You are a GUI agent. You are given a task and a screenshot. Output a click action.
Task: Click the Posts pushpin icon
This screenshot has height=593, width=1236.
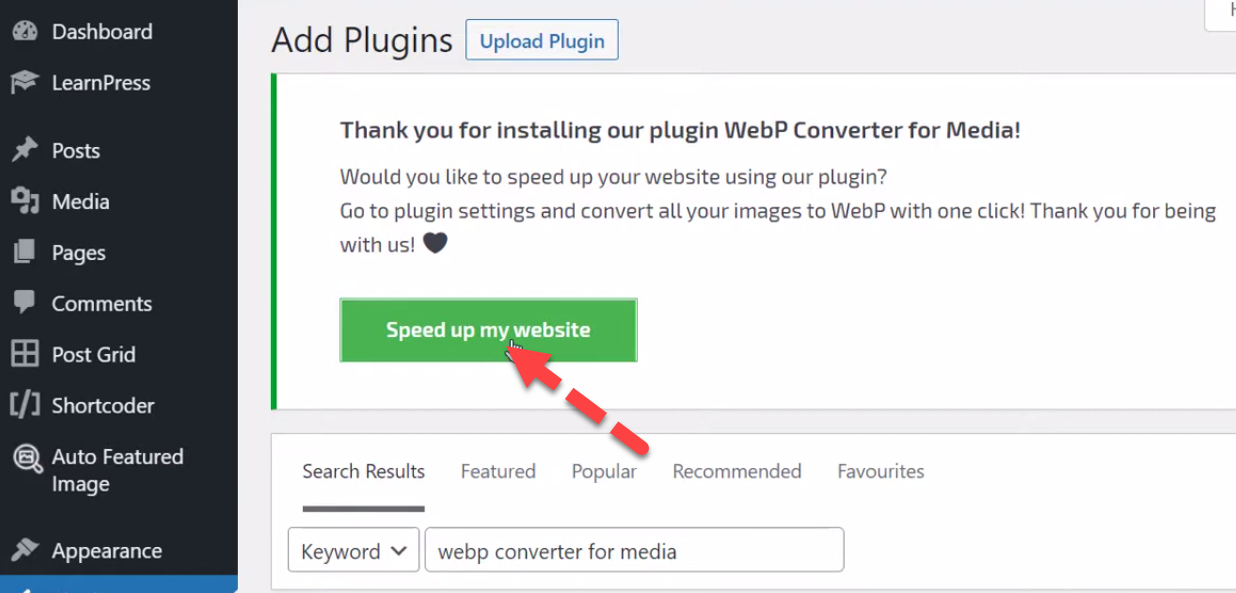click(x=24, y=150)
